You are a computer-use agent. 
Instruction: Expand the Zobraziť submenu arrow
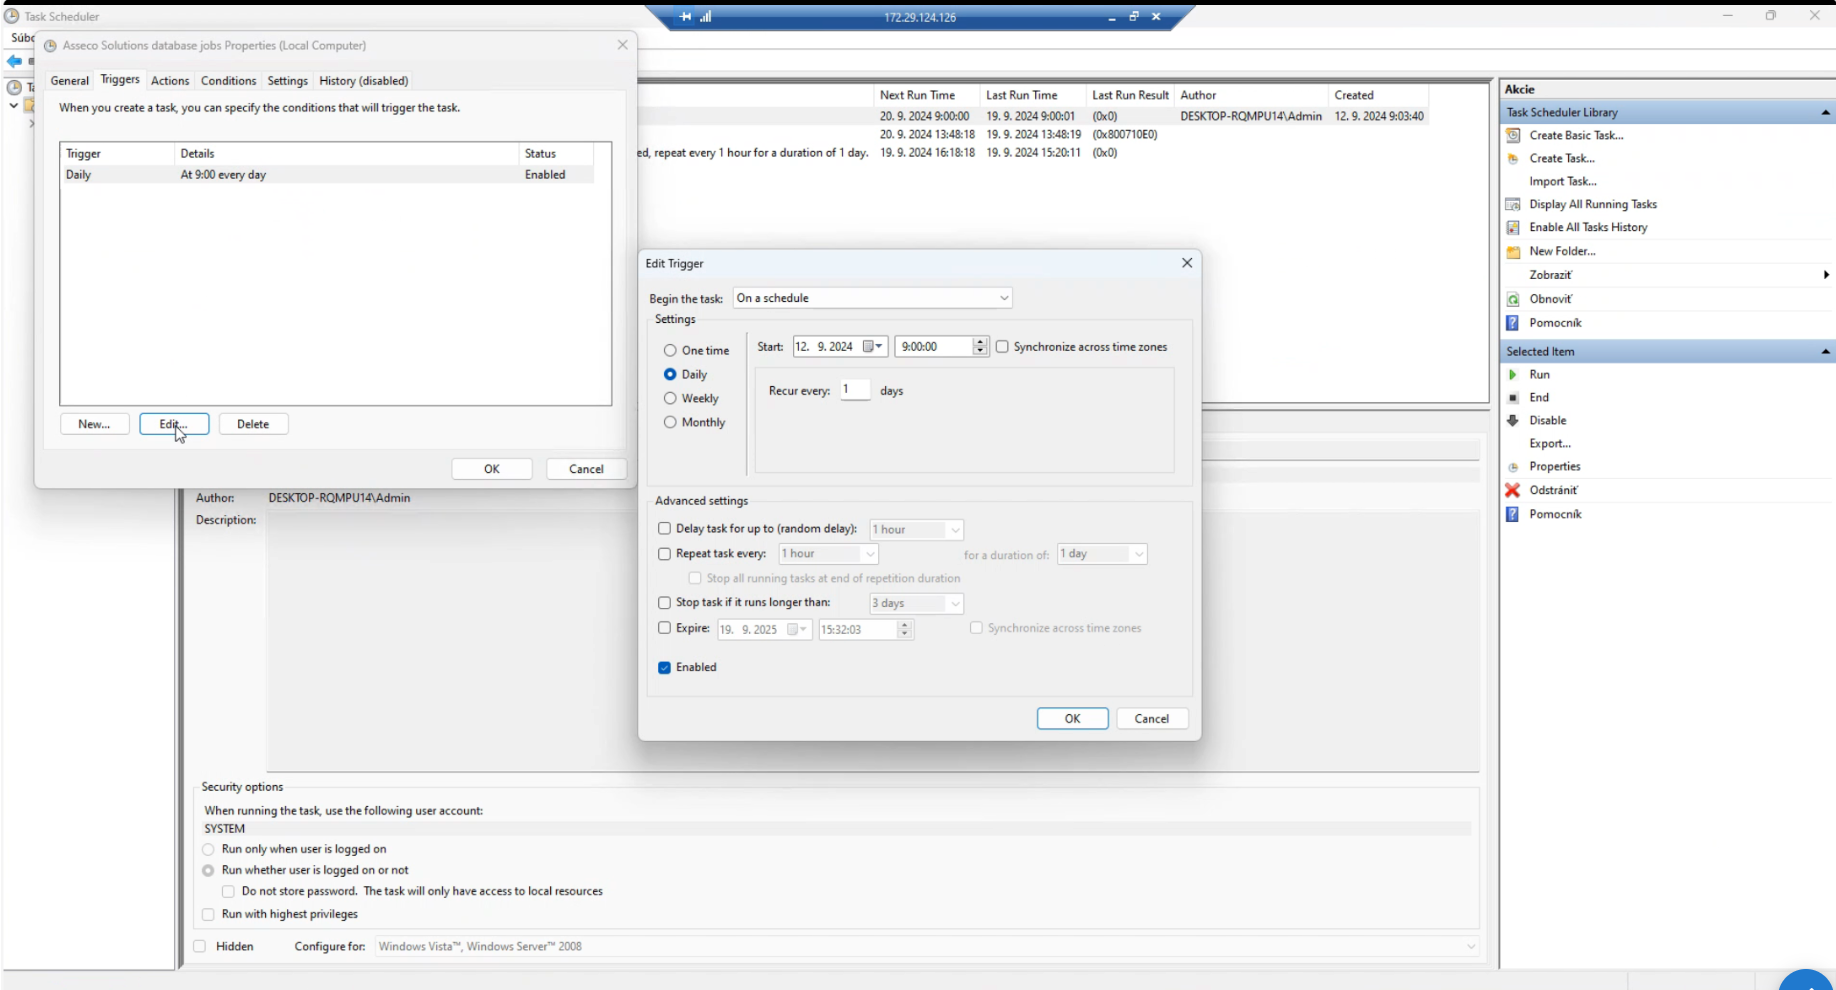1826,275
